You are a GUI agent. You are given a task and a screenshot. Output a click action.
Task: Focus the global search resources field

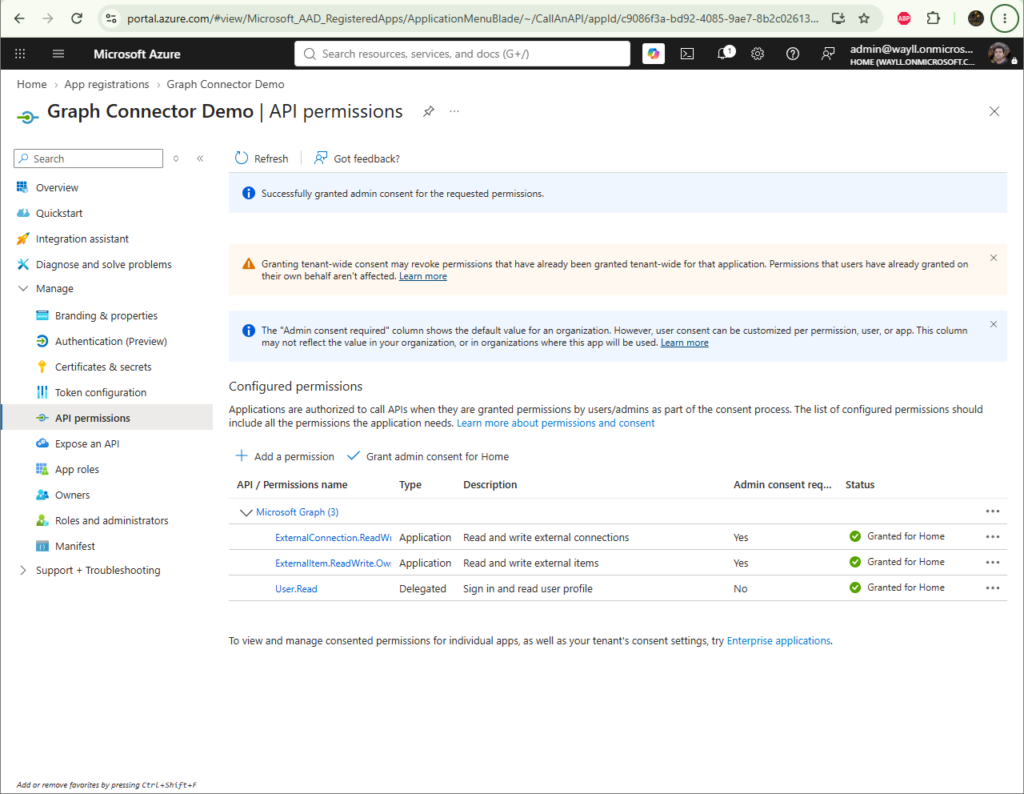click(462, 54)
